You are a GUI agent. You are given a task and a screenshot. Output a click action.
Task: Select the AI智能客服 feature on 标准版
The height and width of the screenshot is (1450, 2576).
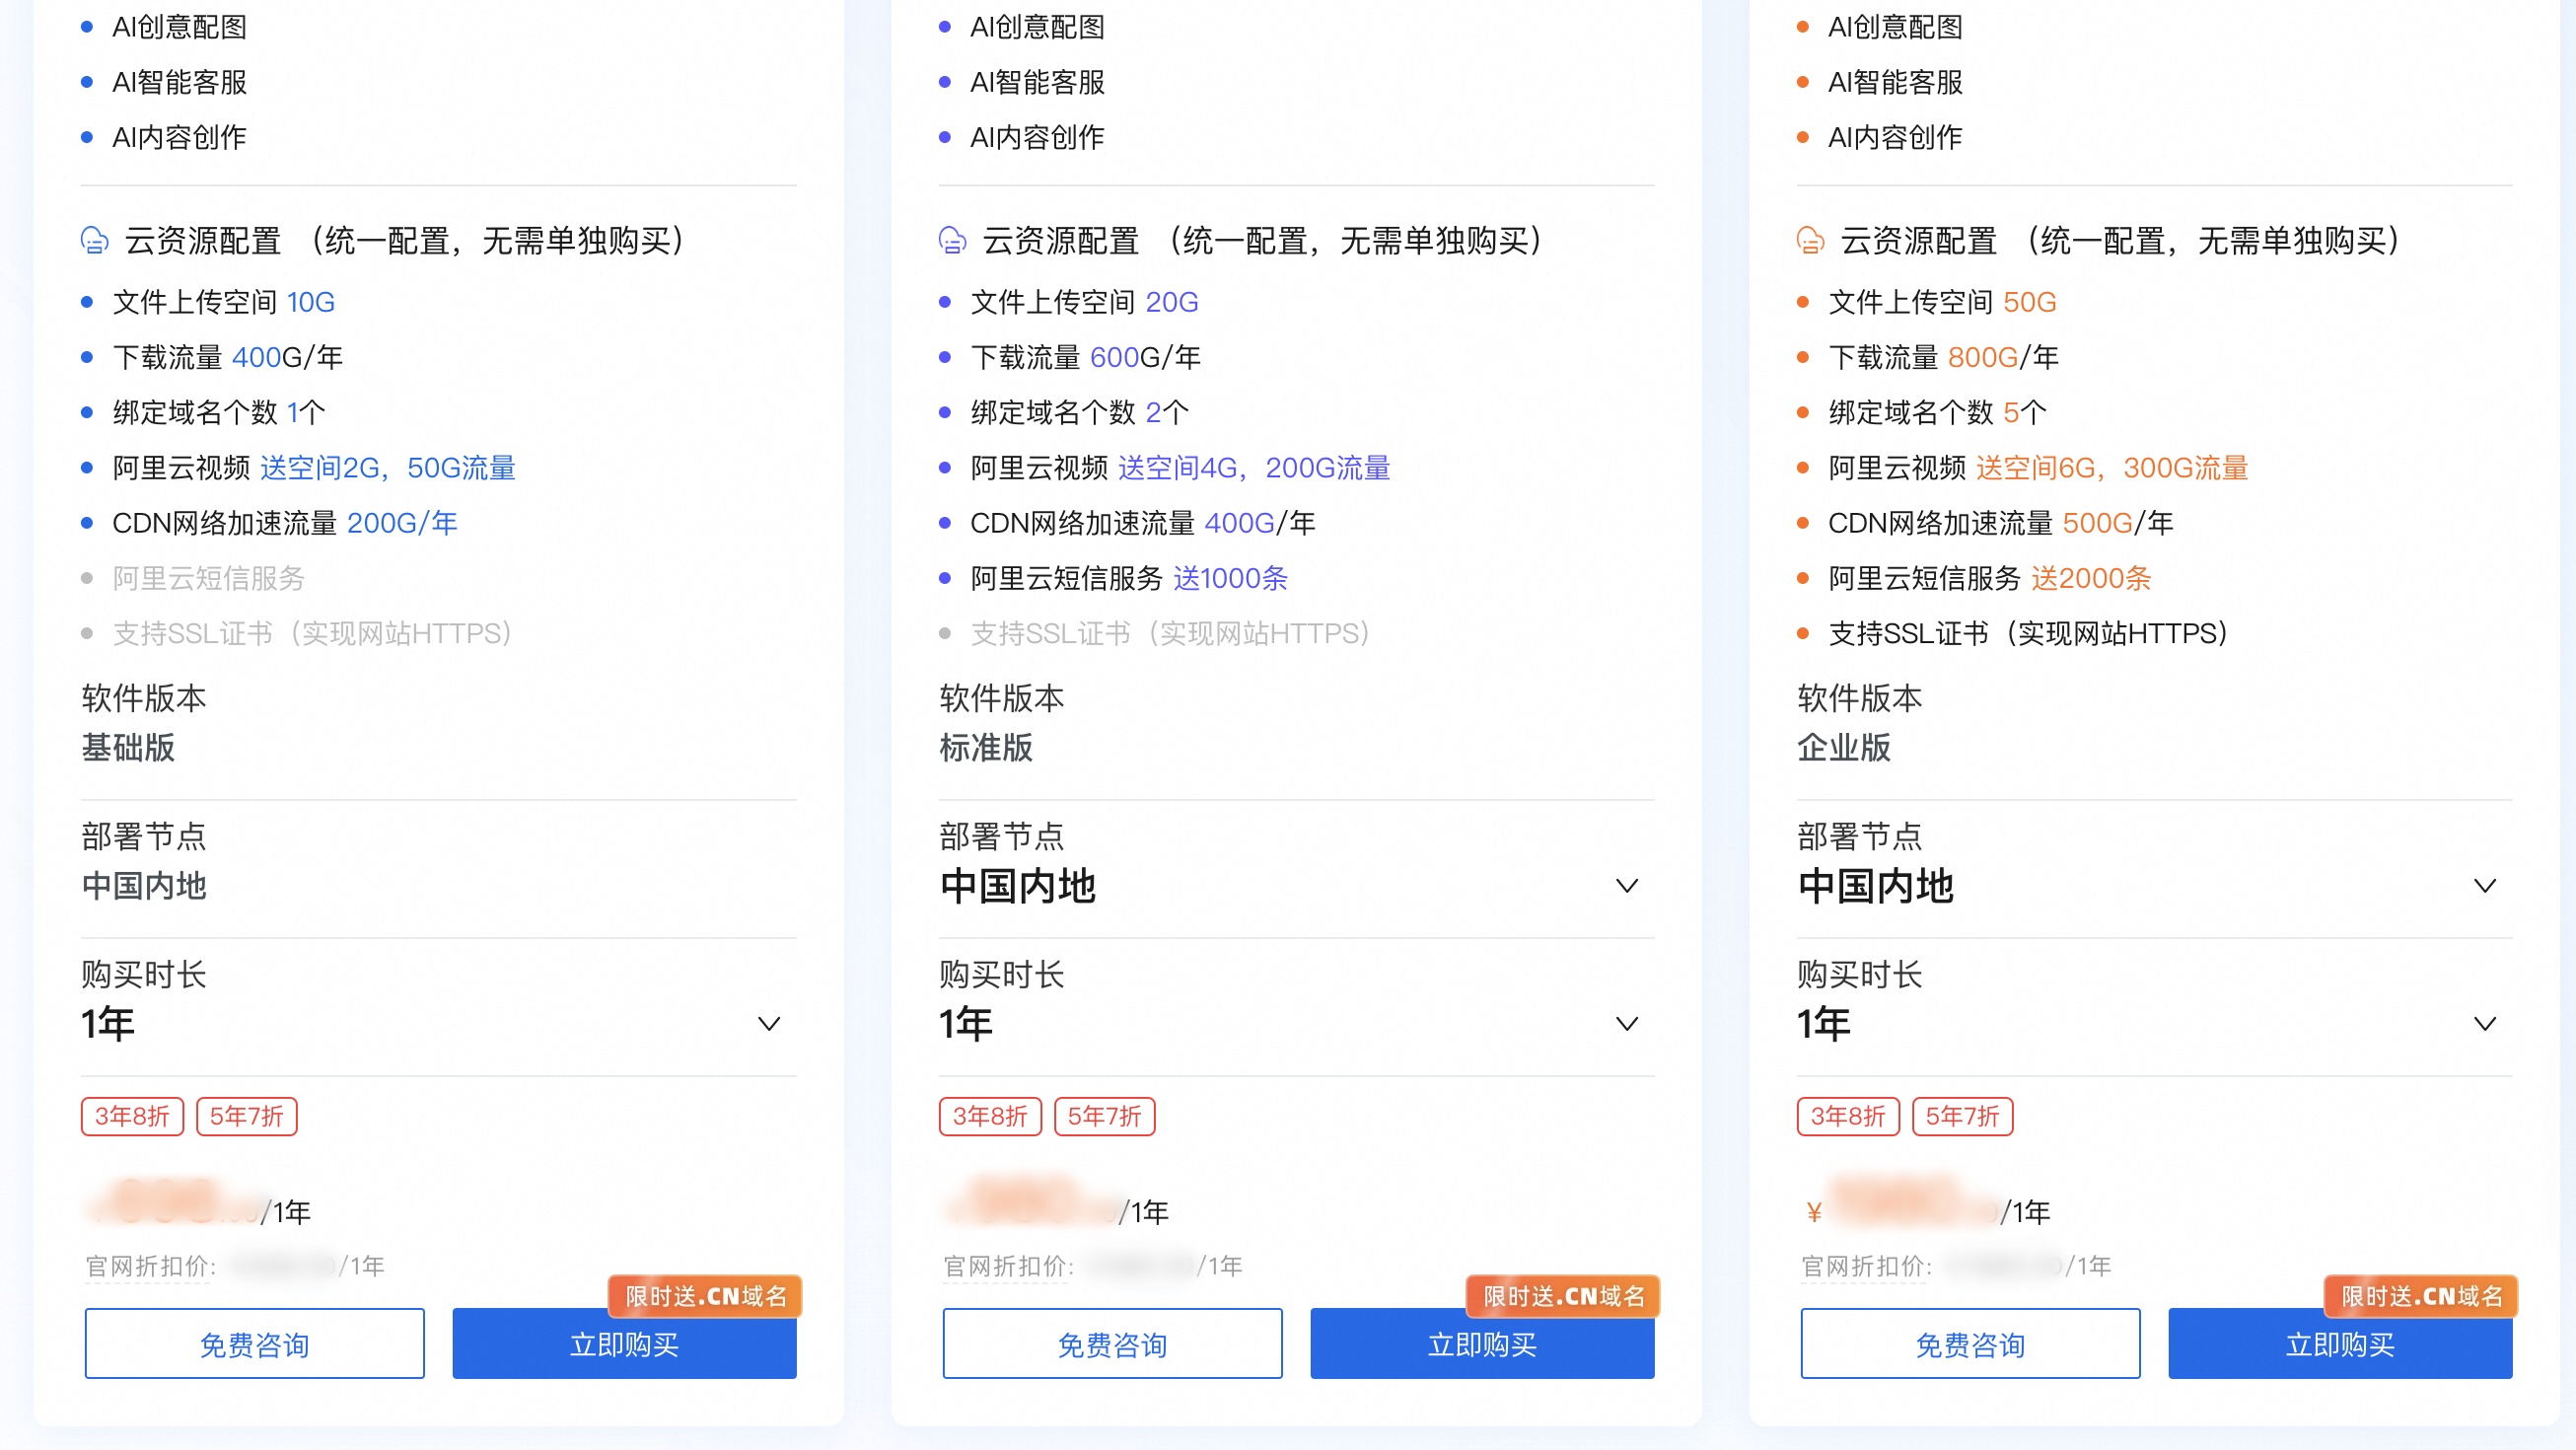pyautogui.click(x=1040, y=83)
